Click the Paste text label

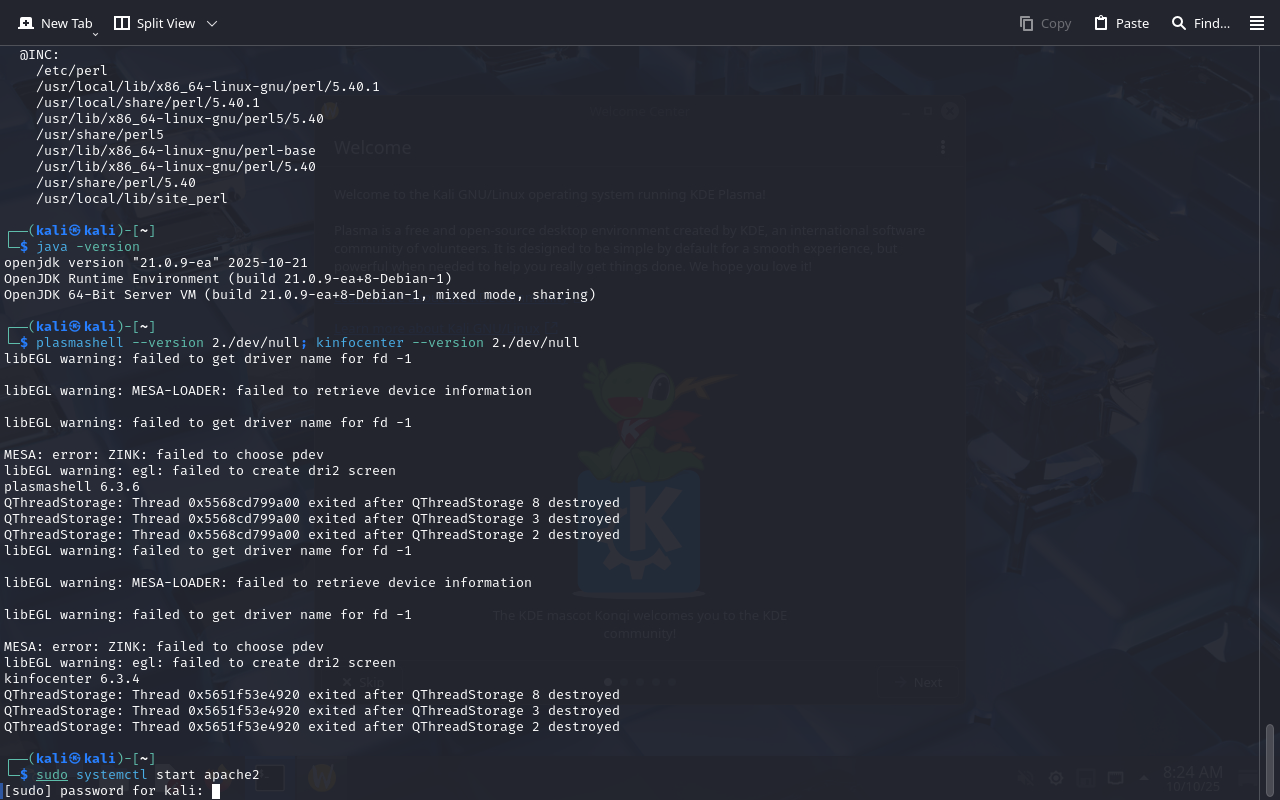1132,23
